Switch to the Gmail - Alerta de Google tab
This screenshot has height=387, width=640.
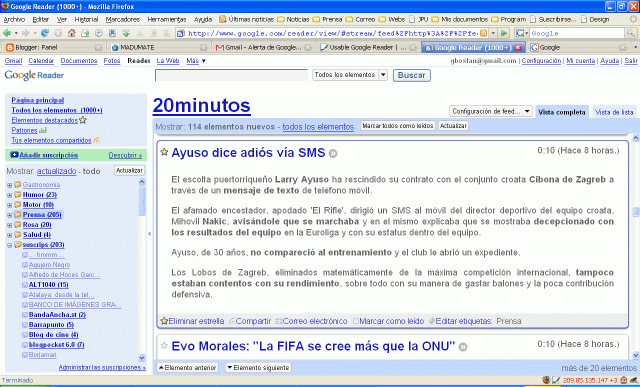pyautogui.click(x=263, y=47)
